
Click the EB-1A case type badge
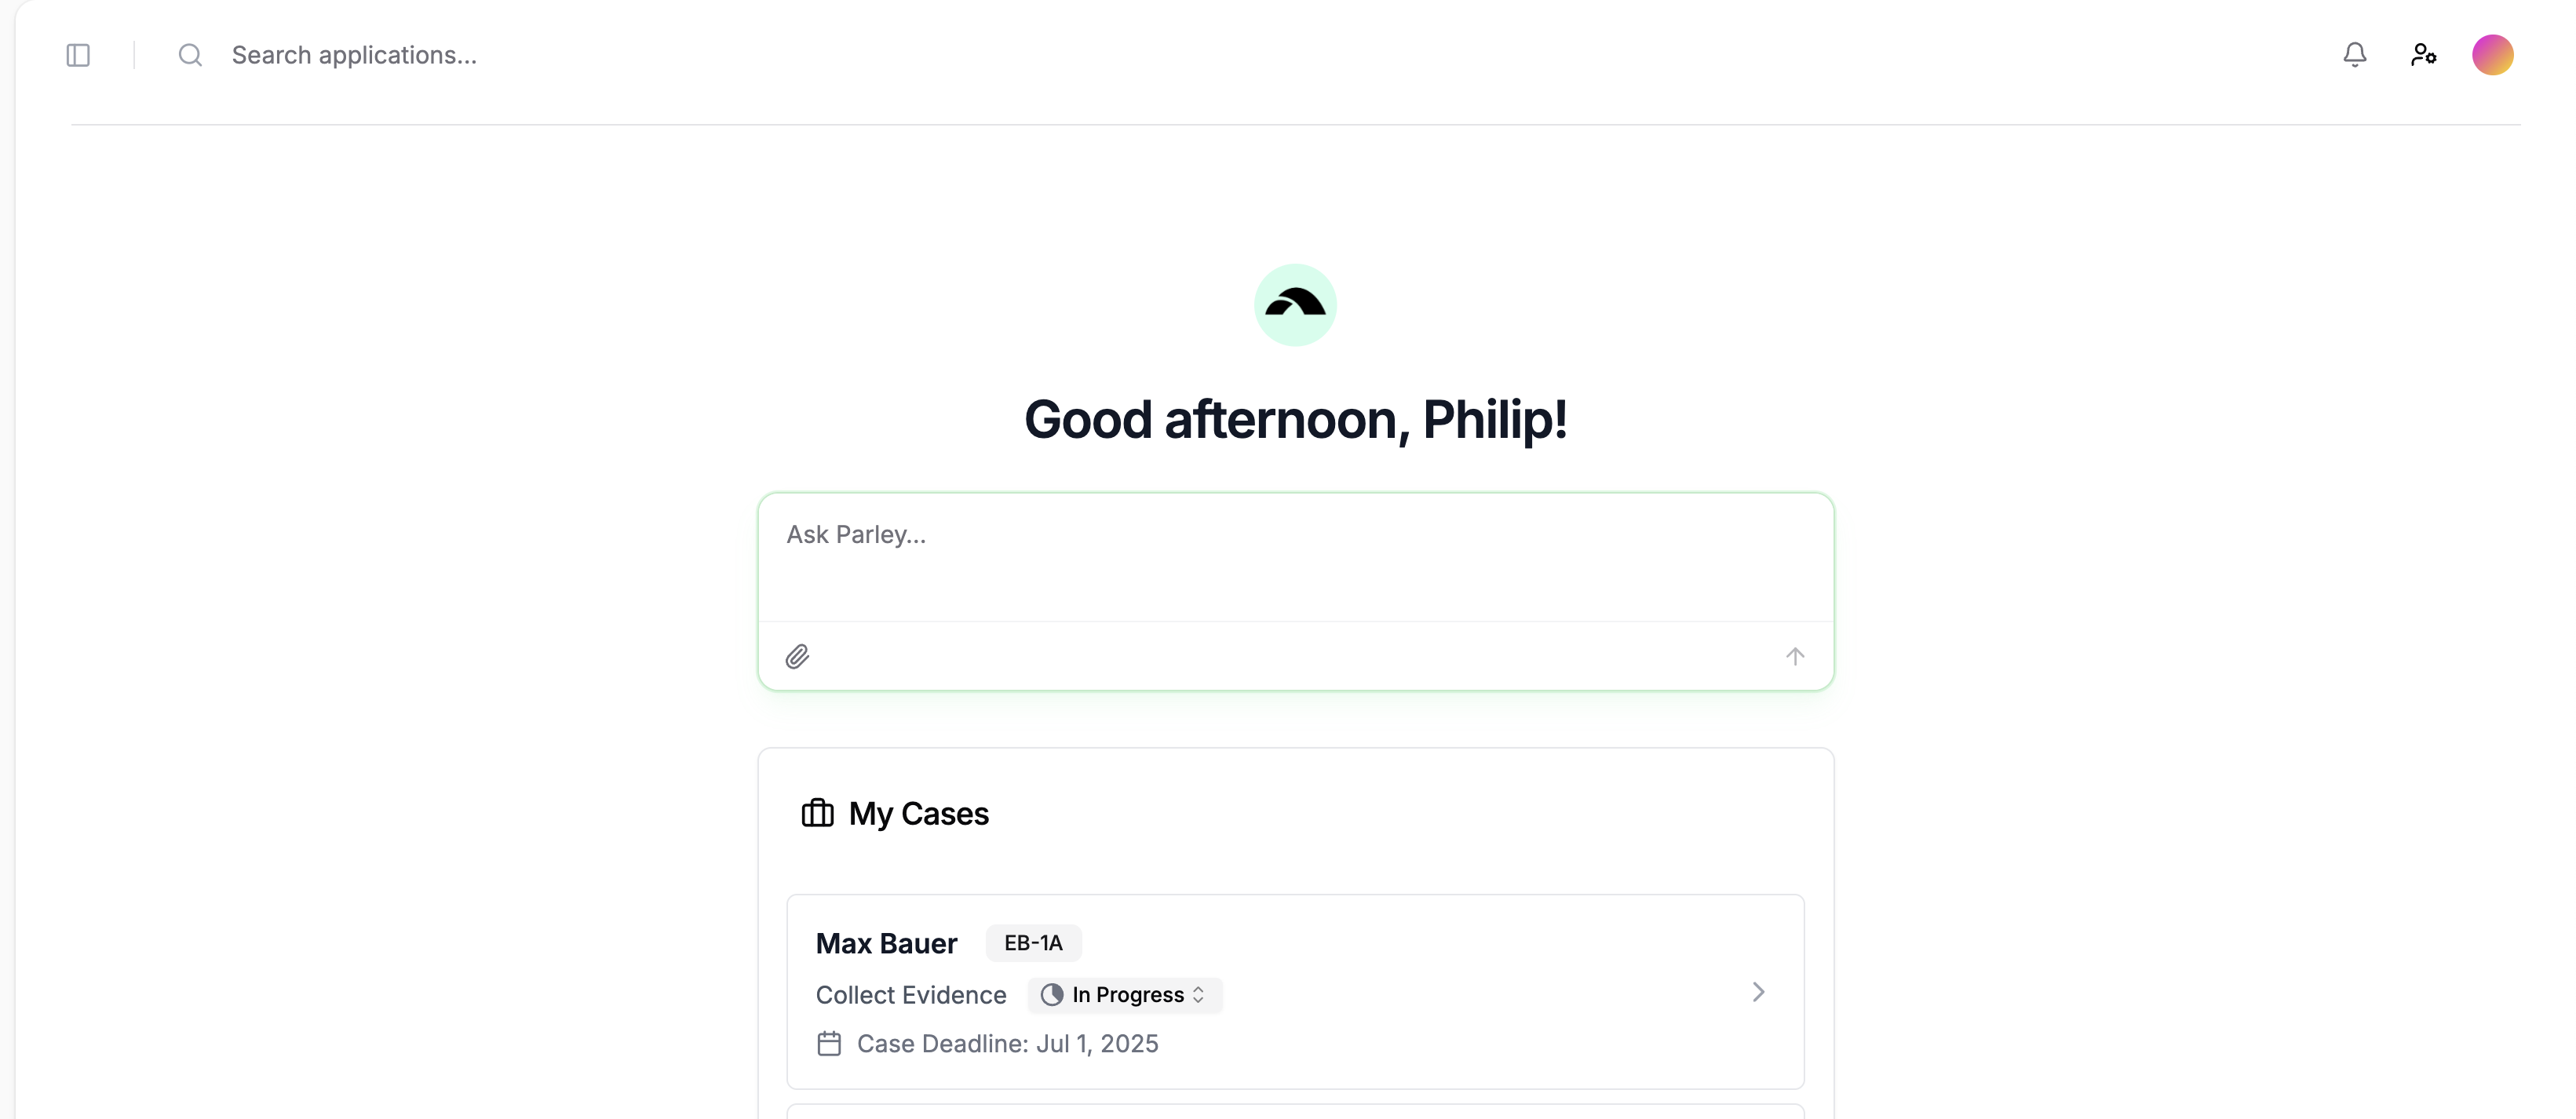tap(1033, 943)
